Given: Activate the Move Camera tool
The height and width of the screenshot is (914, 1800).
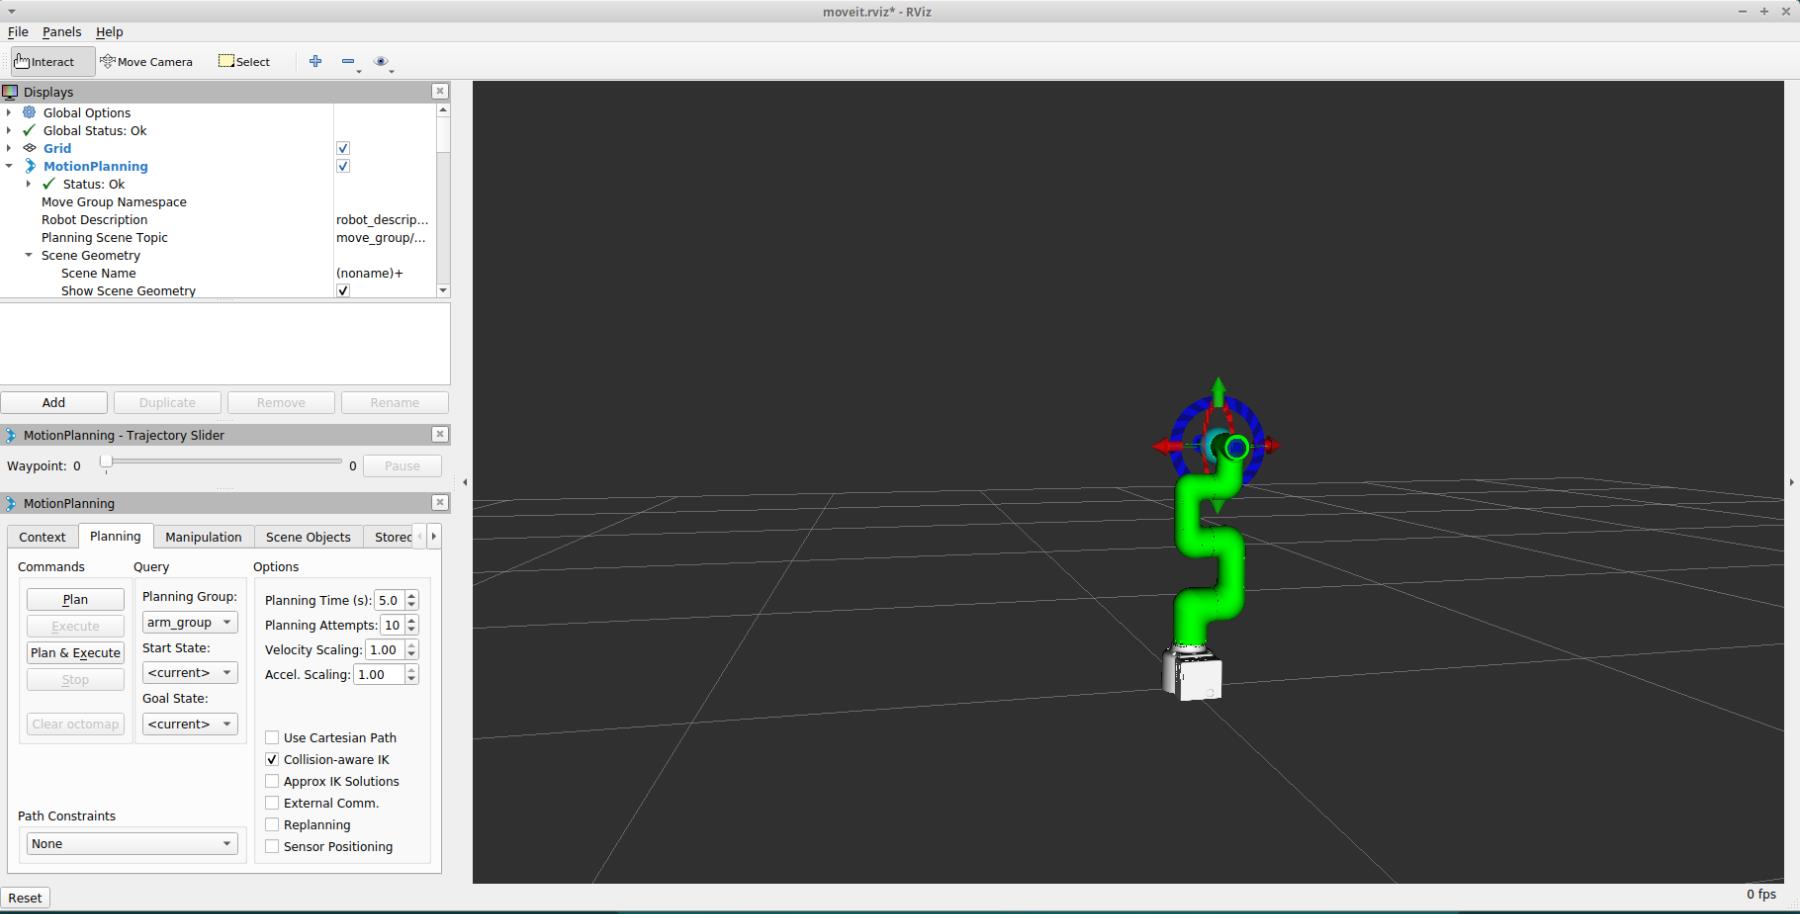Looking at the screenshot, I should click(x=146, y=62).
